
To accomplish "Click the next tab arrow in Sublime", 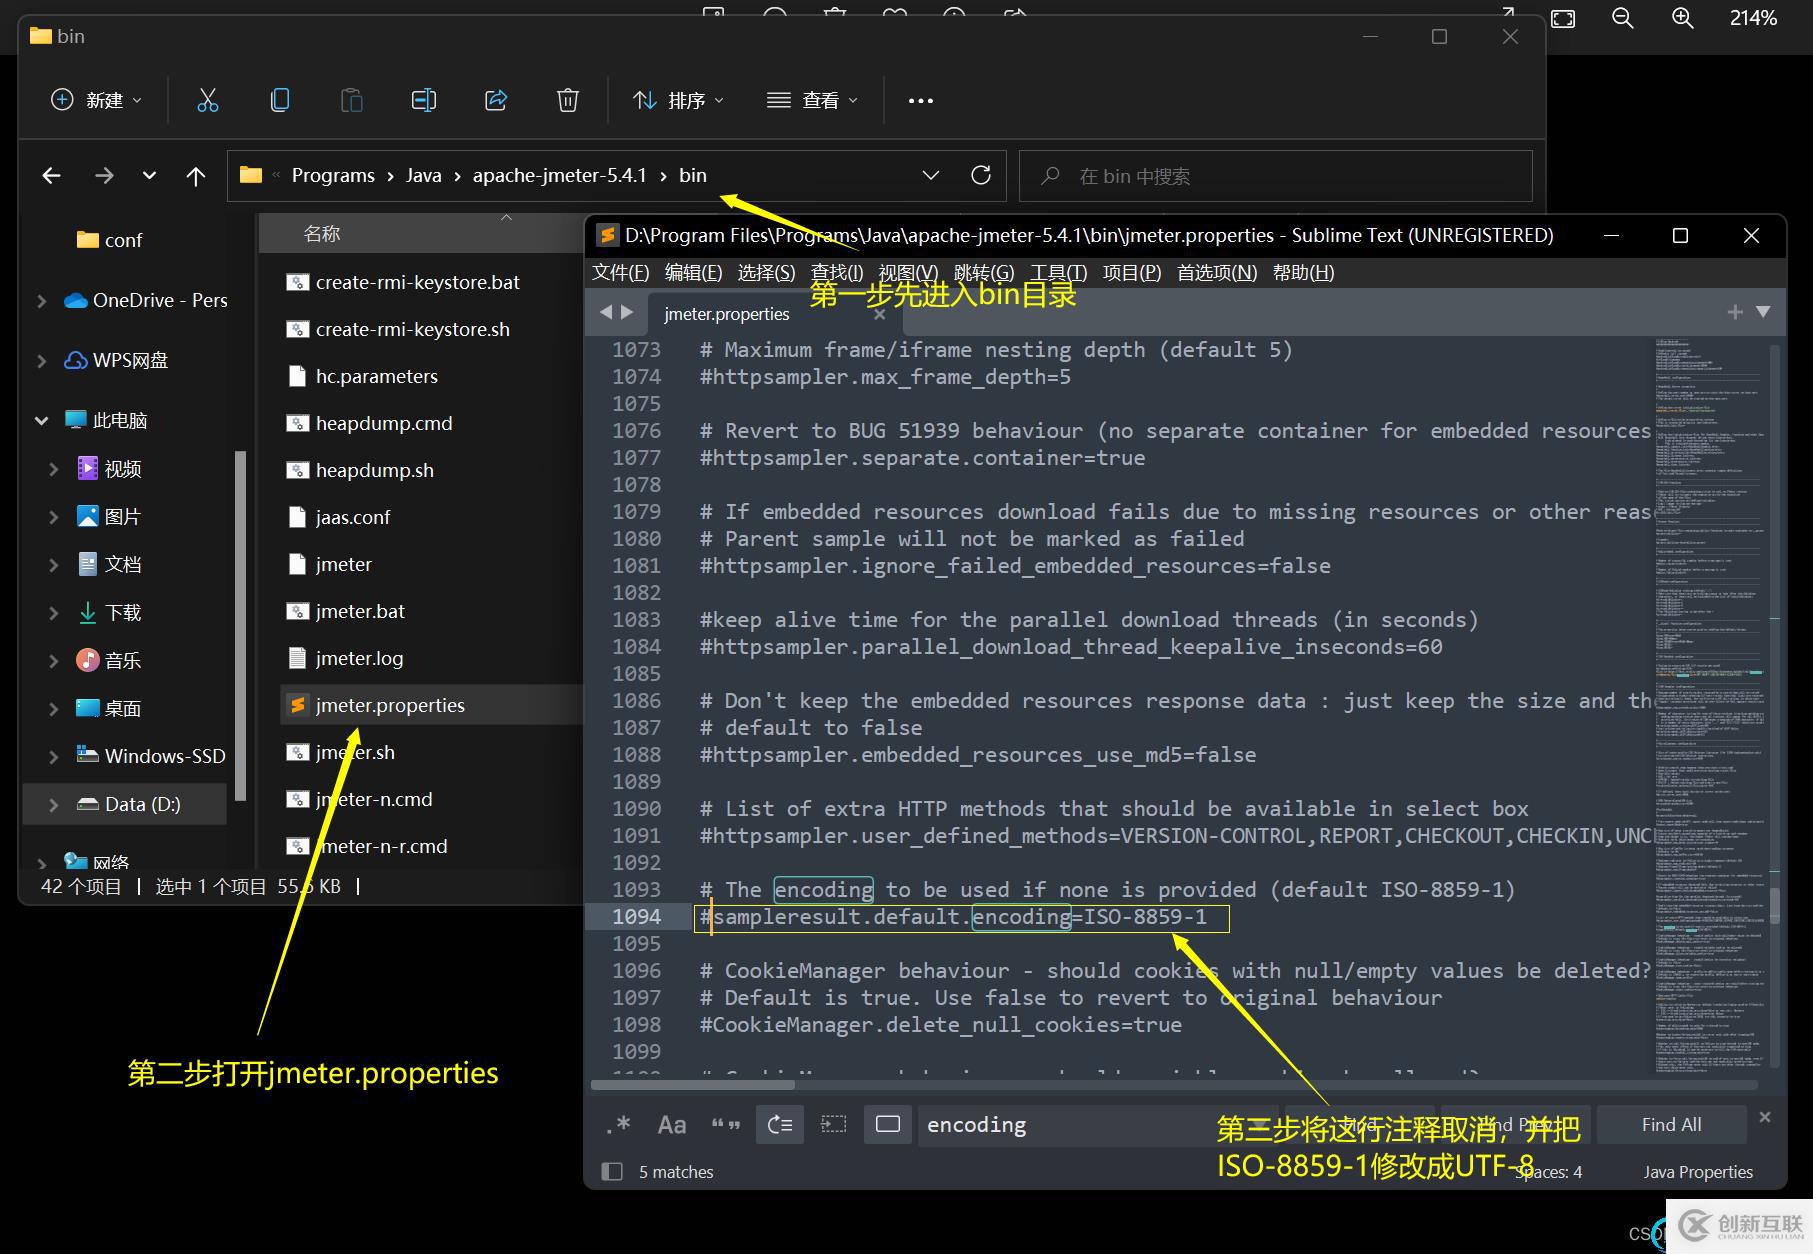I will point(627,312).
